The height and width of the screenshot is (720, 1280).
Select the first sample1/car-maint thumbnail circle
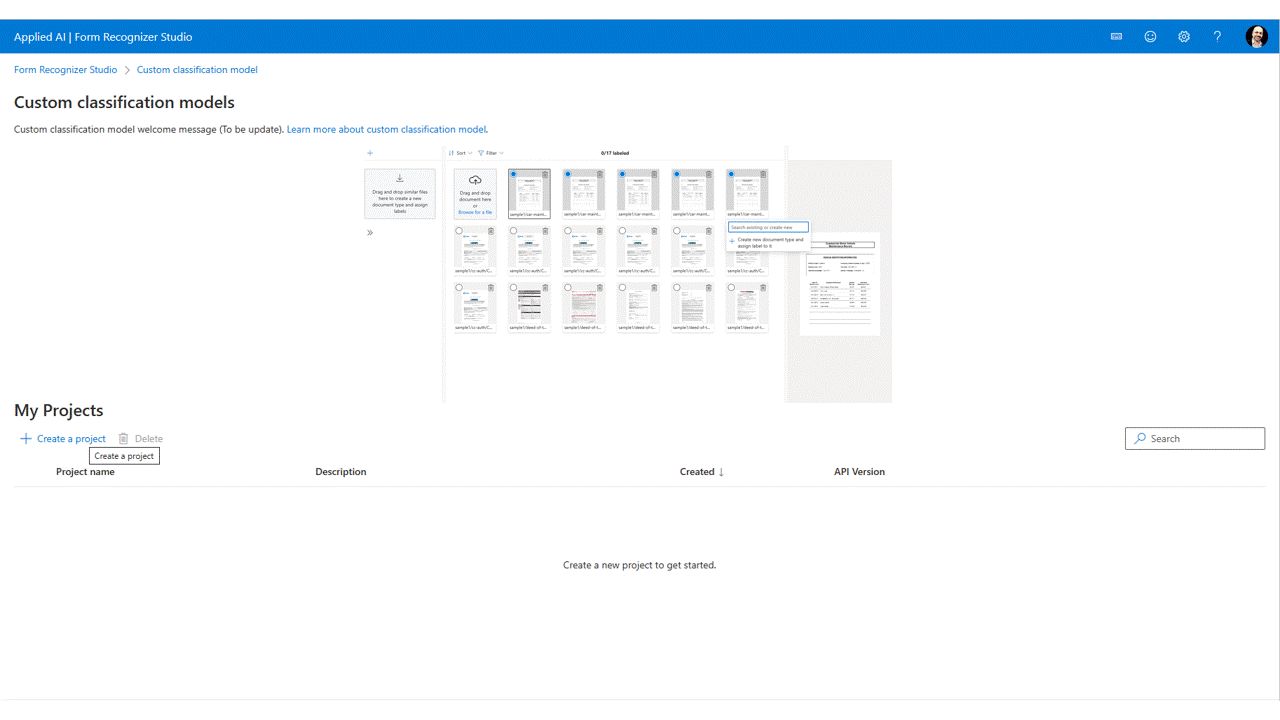513,173
